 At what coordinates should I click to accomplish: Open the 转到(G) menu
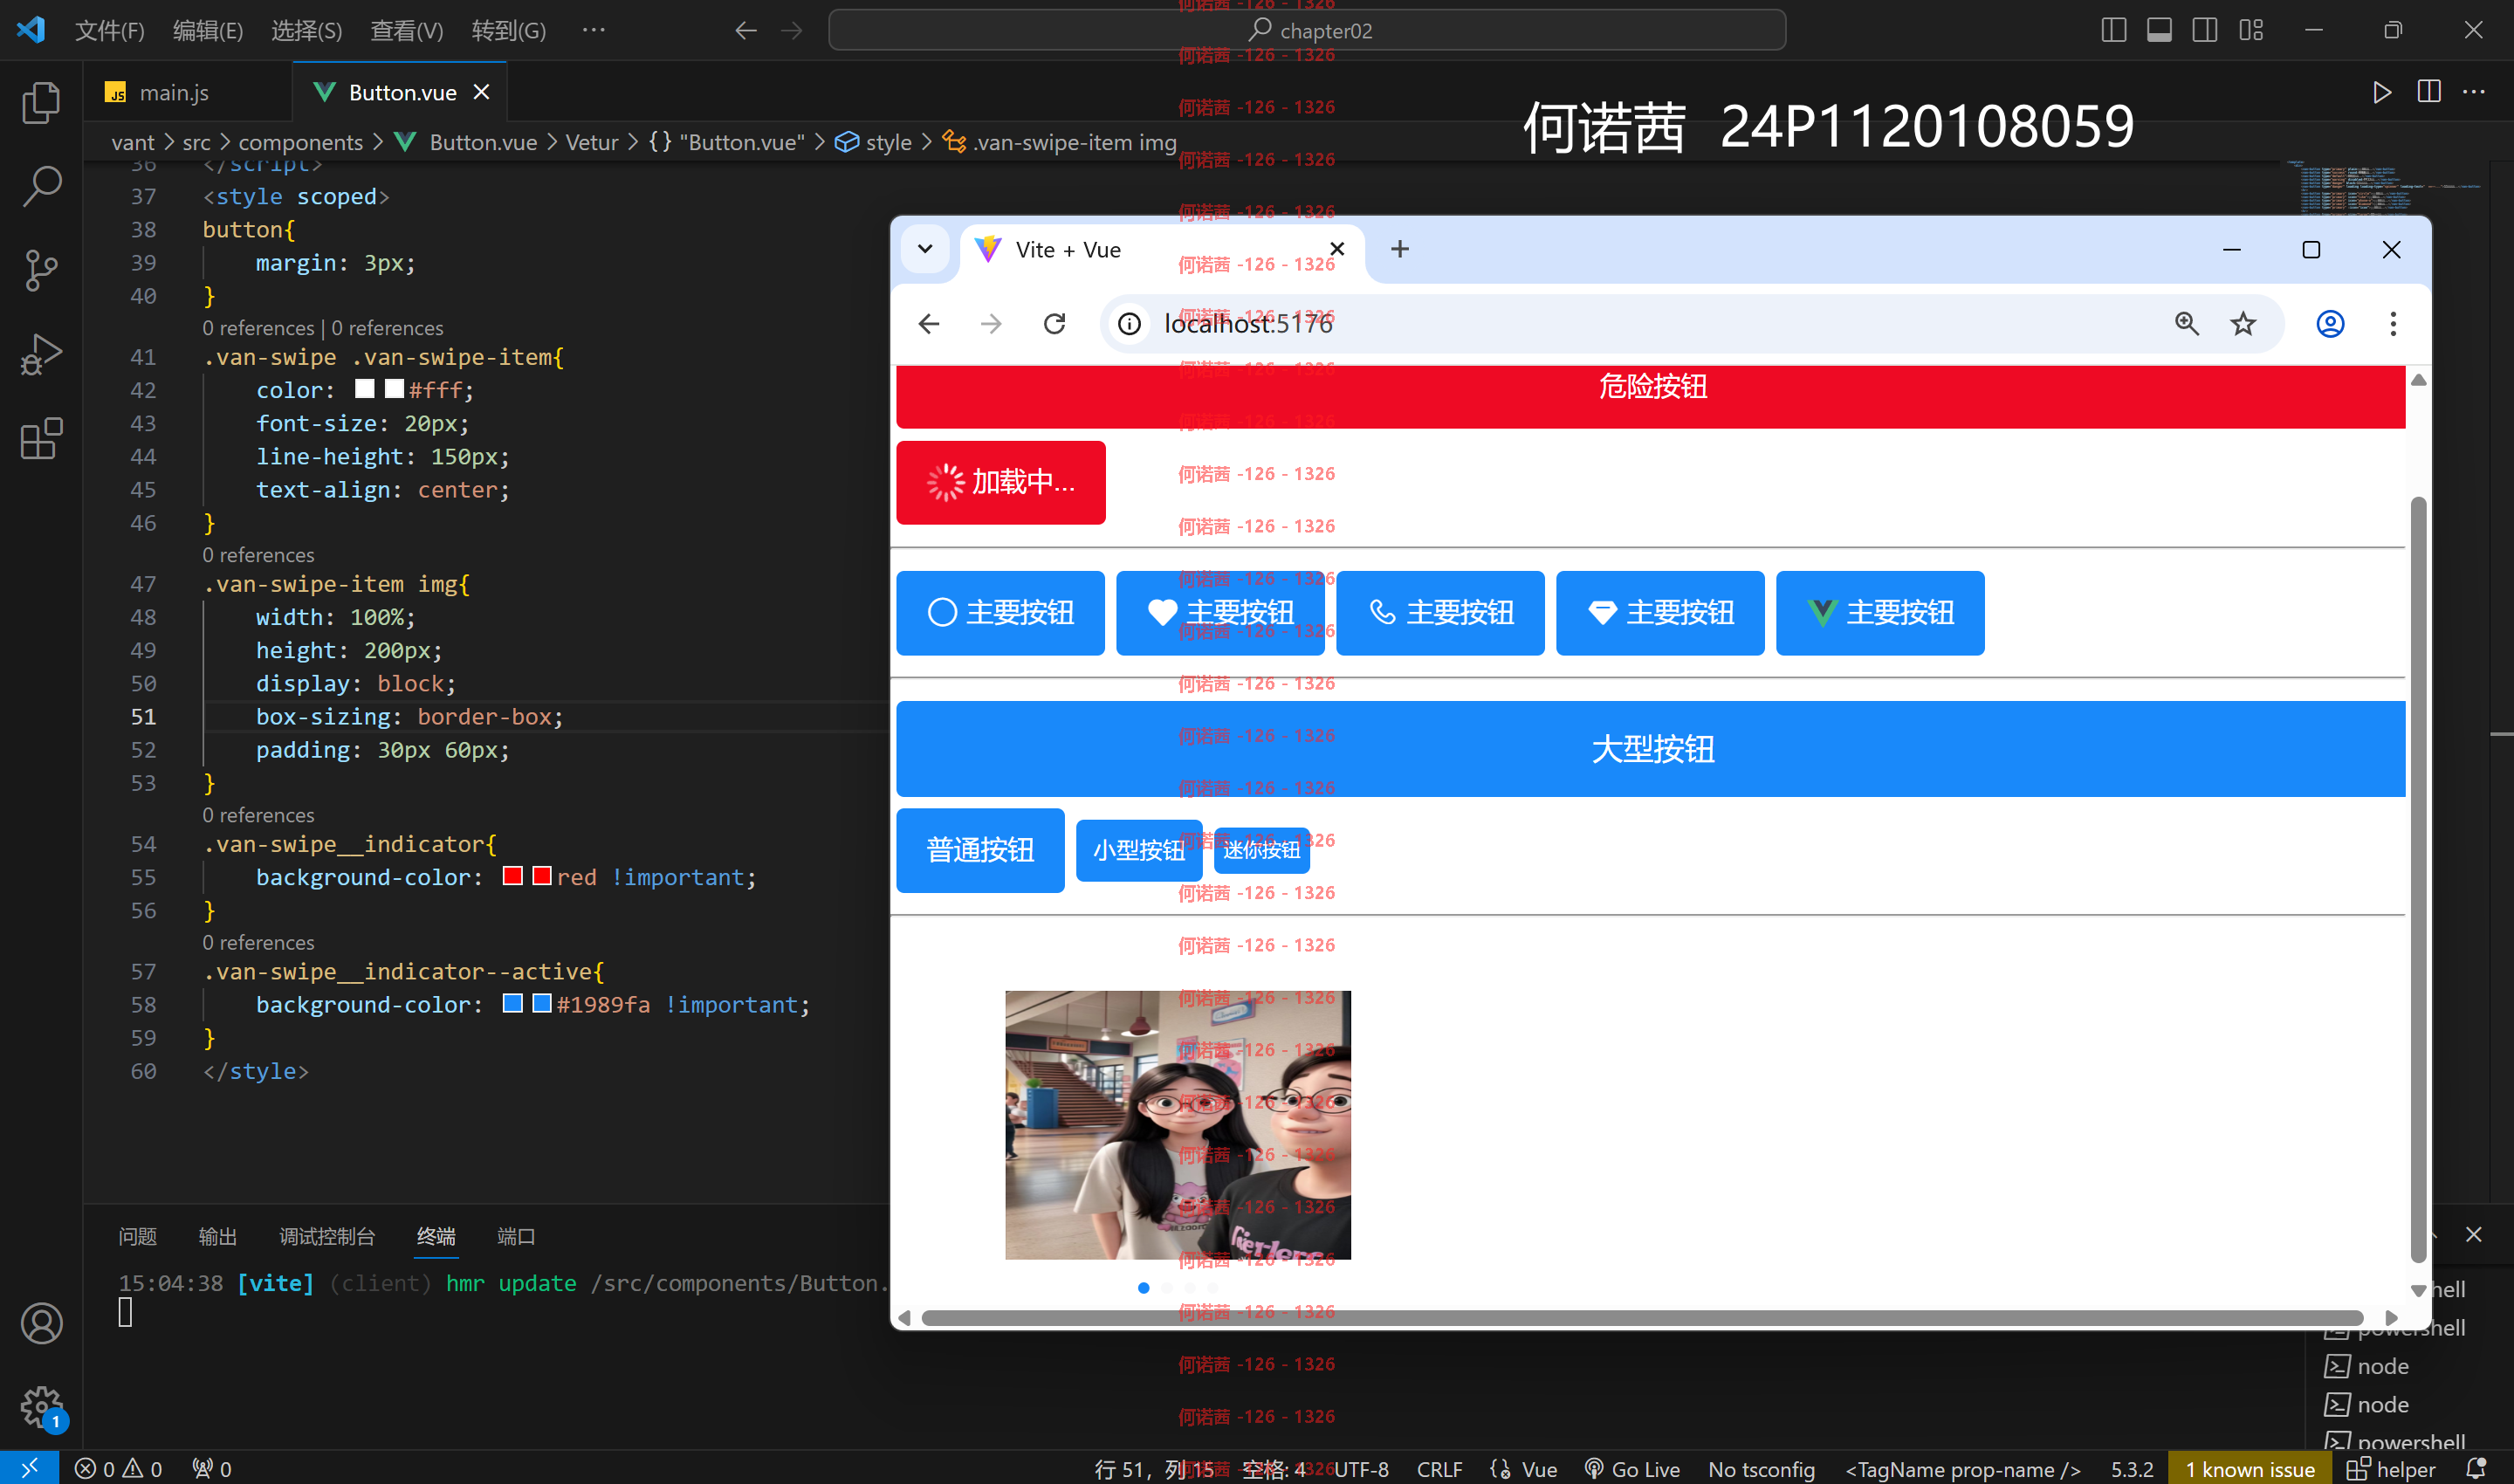pyautogui.click(x=509, y=30)
